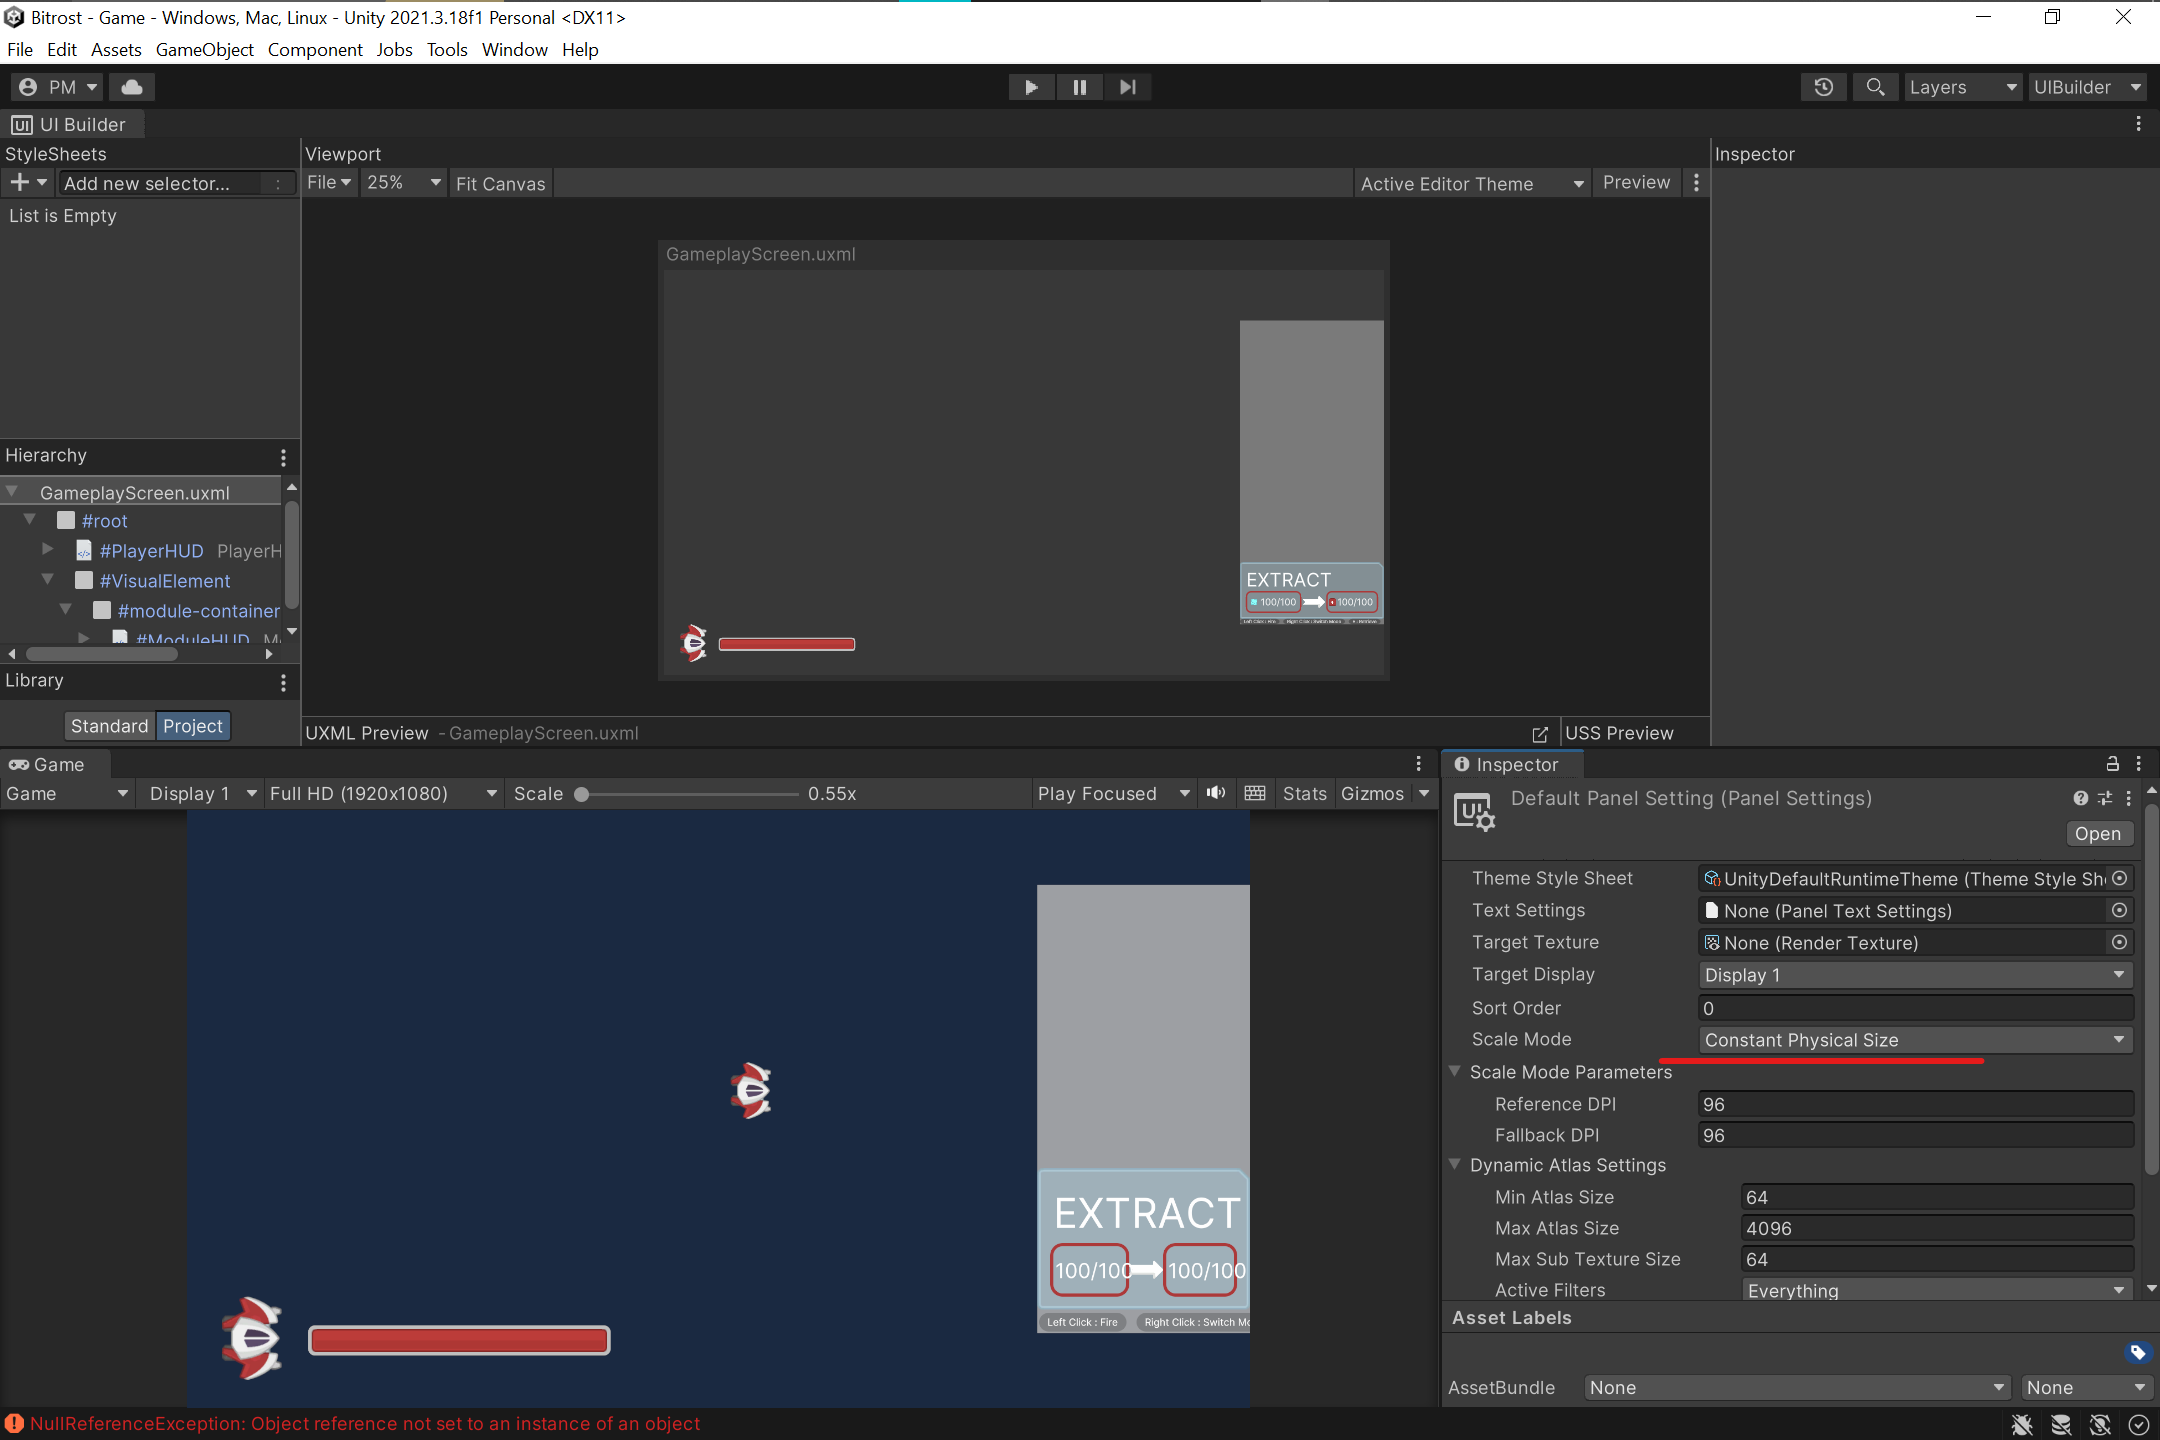The image size is (2160, 1440).
Task: Switch to the Standard library tab
Action: click(x=110, y=725)
